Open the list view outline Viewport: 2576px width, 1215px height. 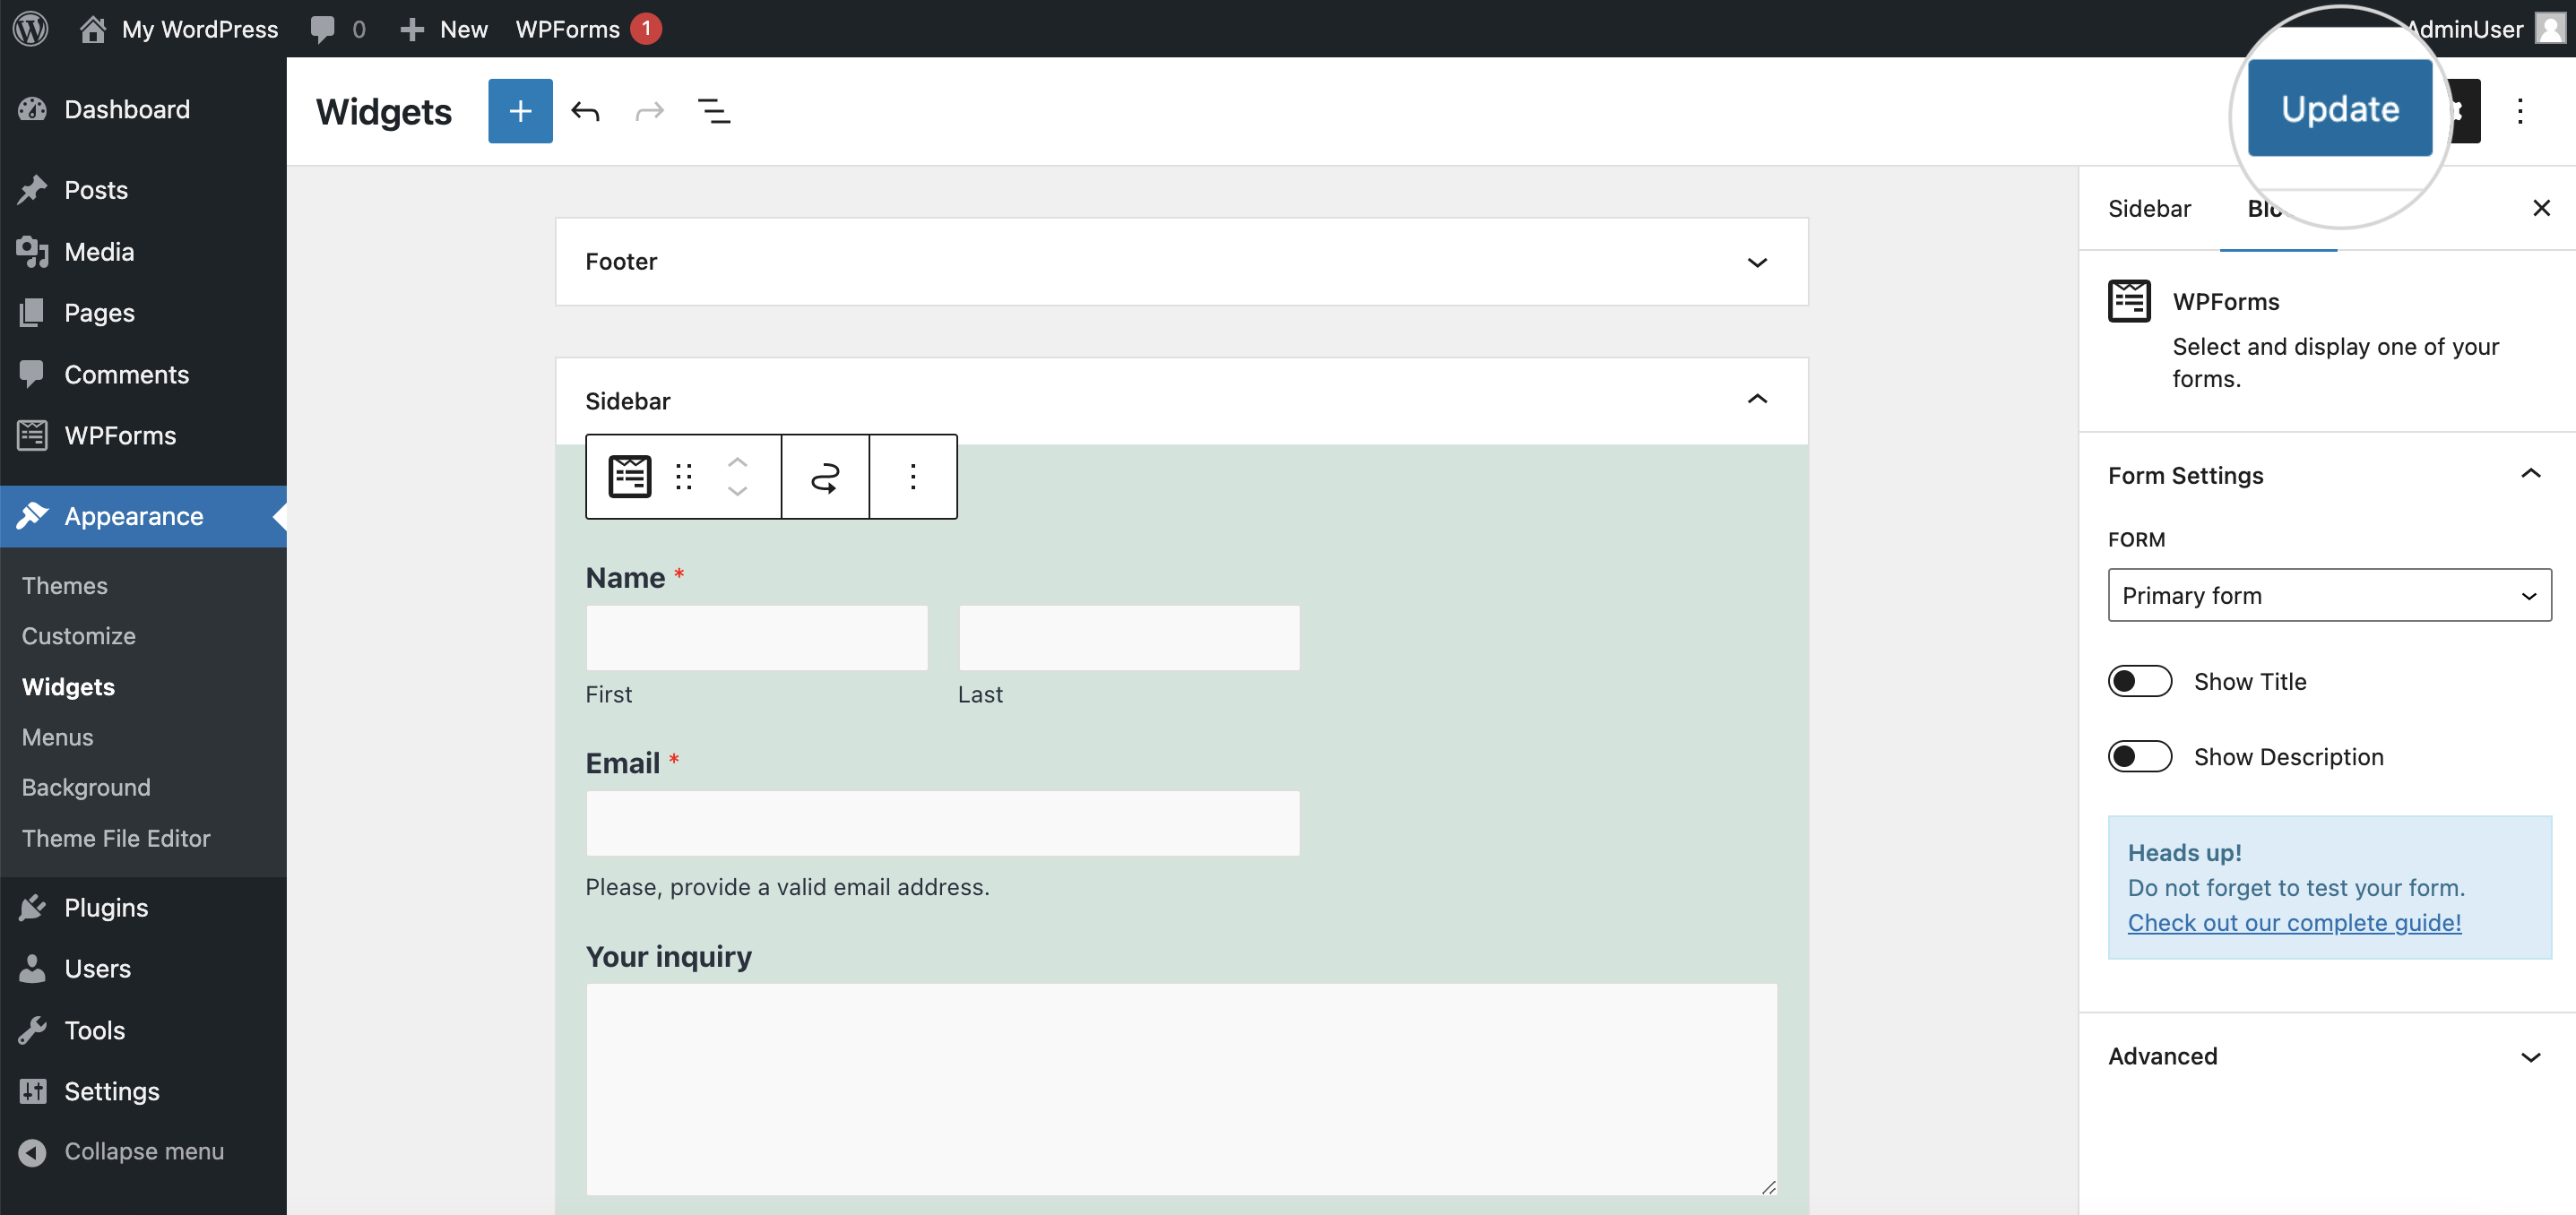point(714,111)
